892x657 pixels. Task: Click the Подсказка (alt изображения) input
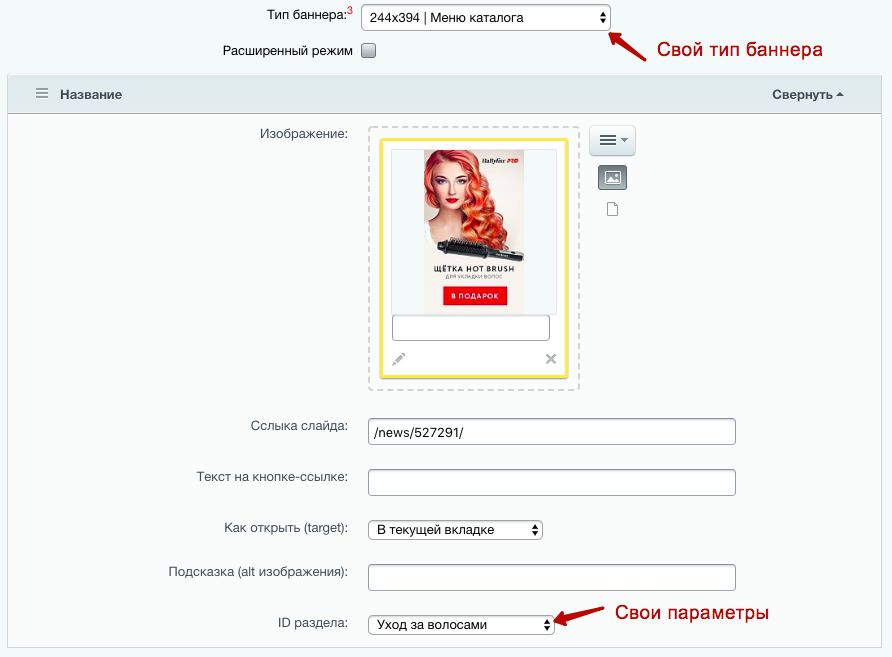(x=551, y=577)
